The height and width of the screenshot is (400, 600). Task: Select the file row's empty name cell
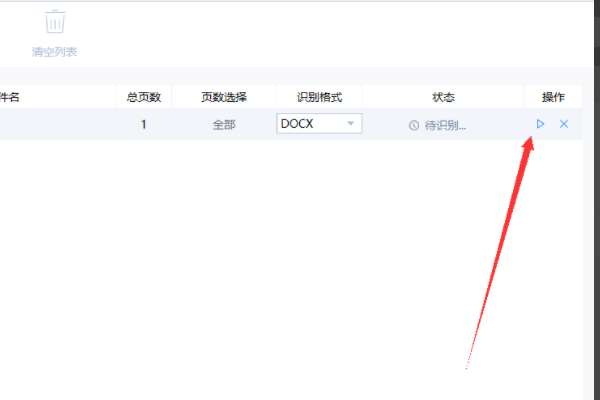click(x=57, y=124)
